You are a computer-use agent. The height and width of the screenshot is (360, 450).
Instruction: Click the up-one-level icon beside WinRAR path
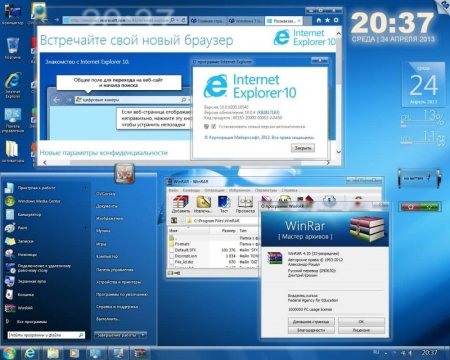pyautogui.click(x=173, y=220)
